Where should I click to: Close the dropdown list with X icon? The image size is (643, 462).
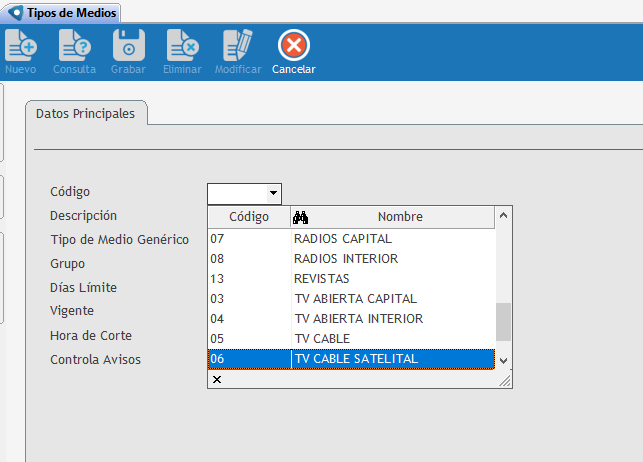click(x=217, y=380)
